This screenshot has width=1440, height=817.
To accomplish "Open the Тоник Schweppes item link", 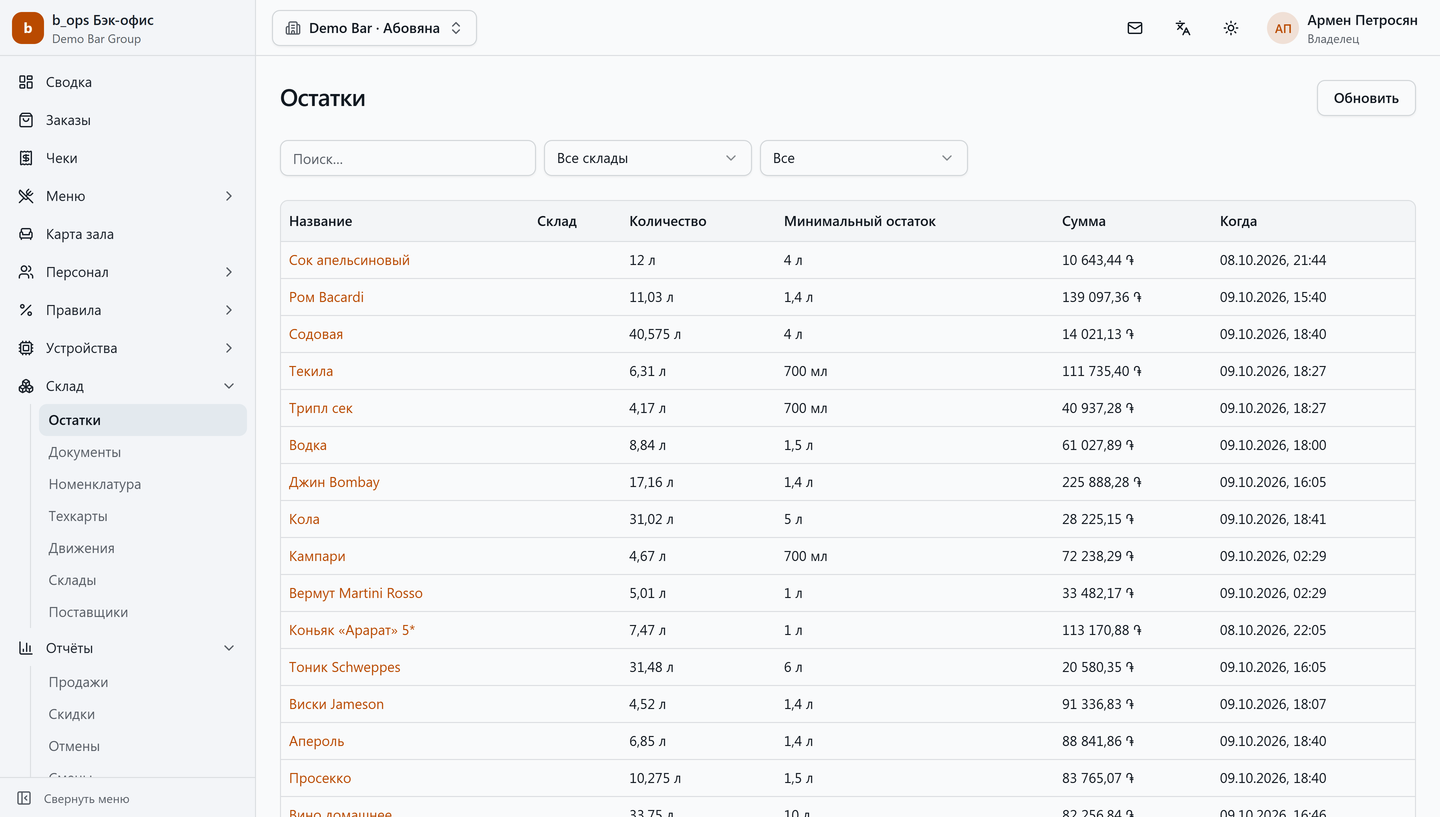I will tap(344, 667).
